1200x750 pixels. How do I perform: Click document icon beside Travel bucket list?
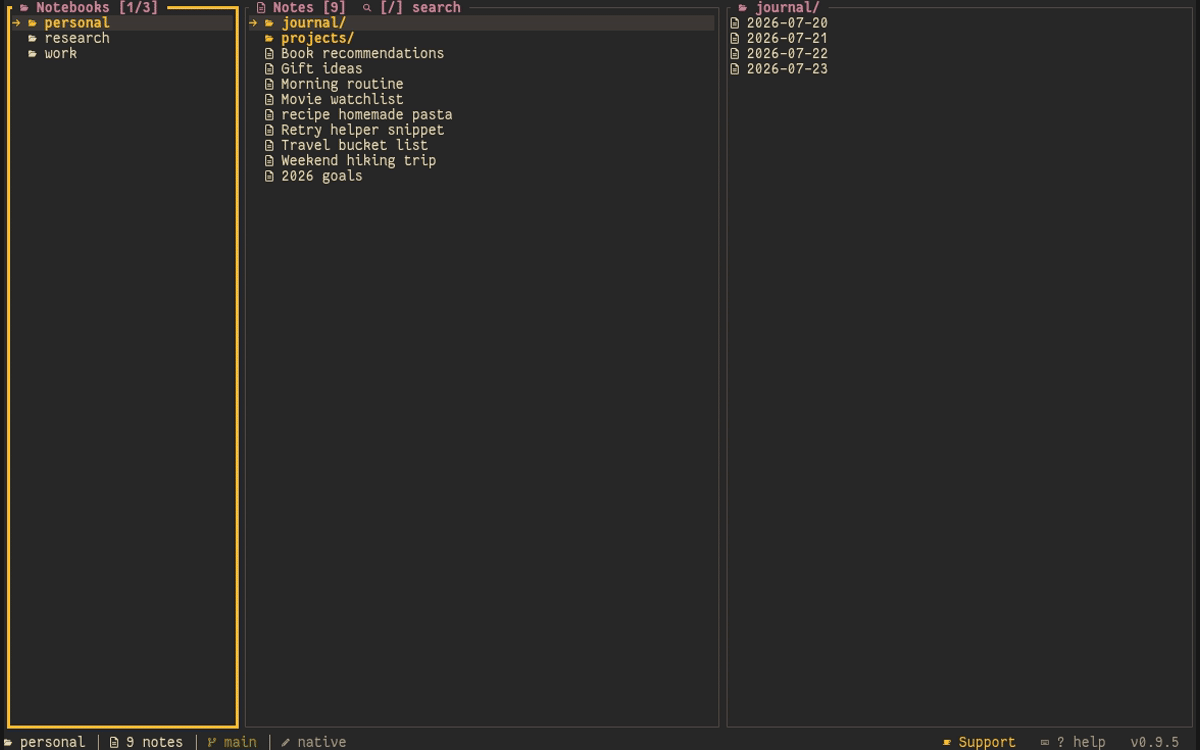tap(269, 145)
